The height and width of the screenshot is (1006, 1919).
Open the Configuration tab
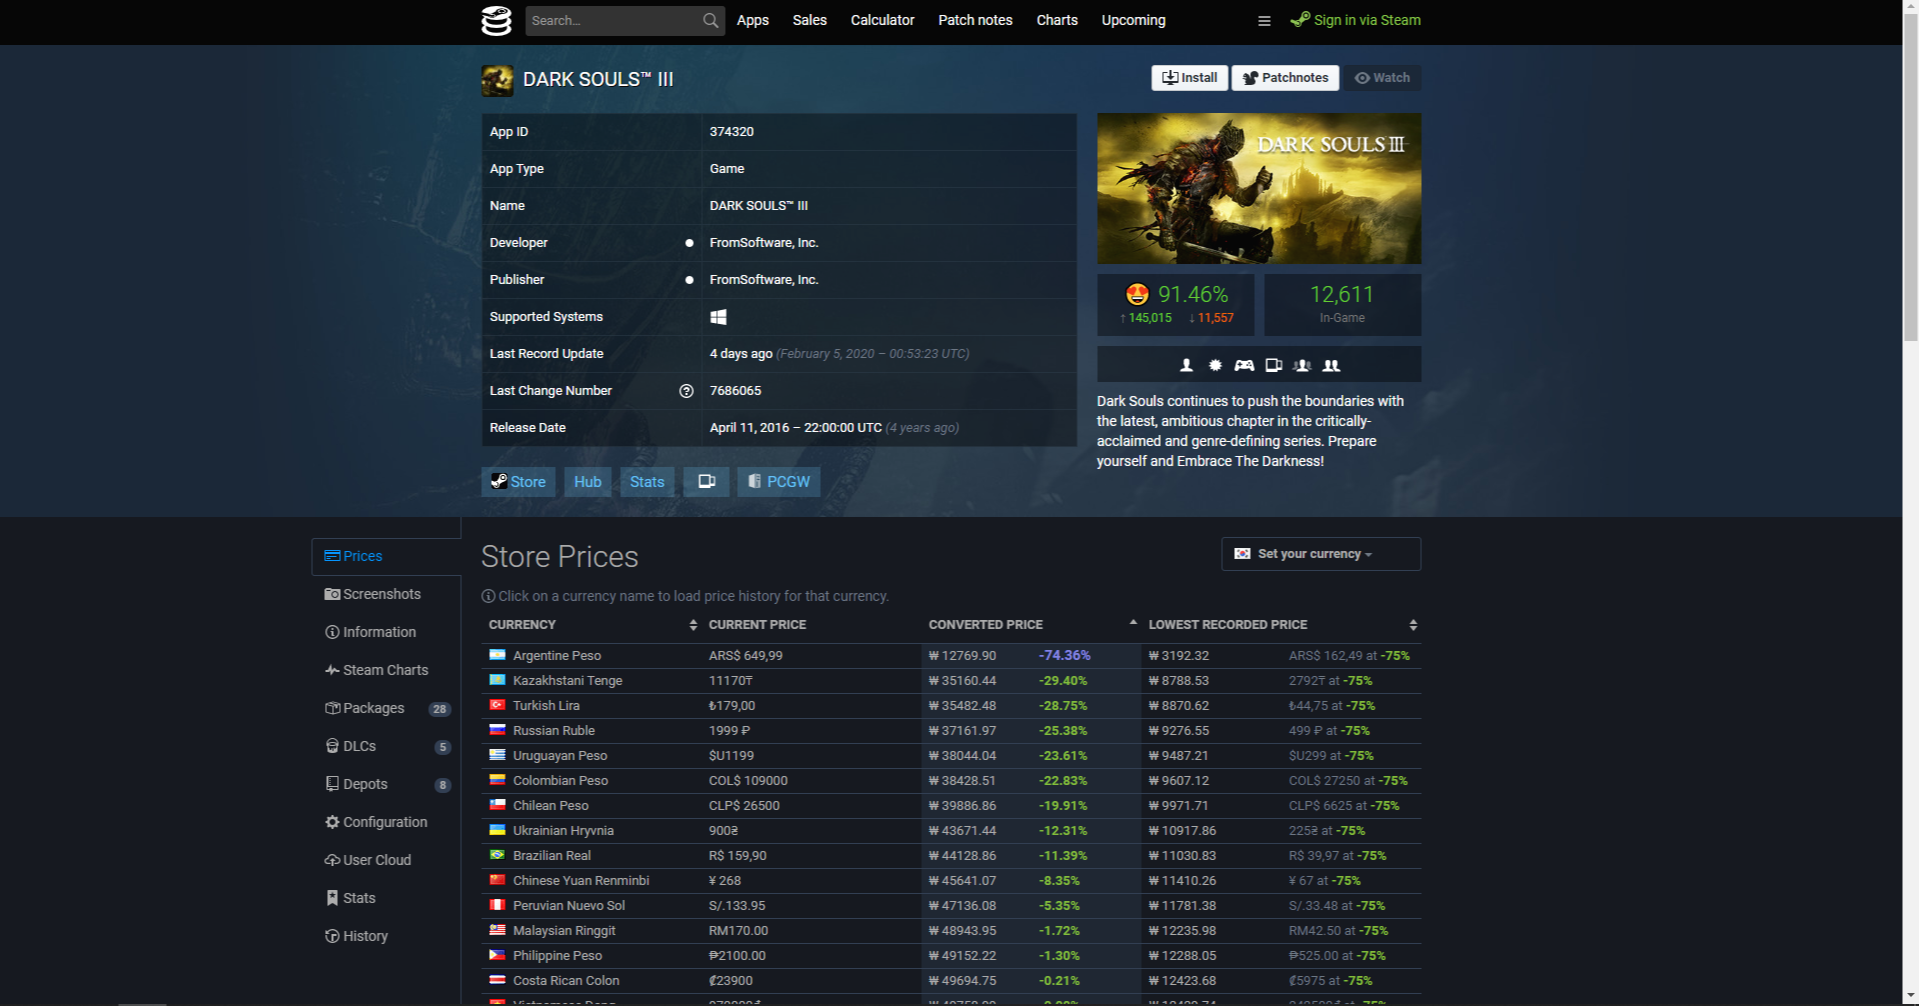tap(386, 822)
